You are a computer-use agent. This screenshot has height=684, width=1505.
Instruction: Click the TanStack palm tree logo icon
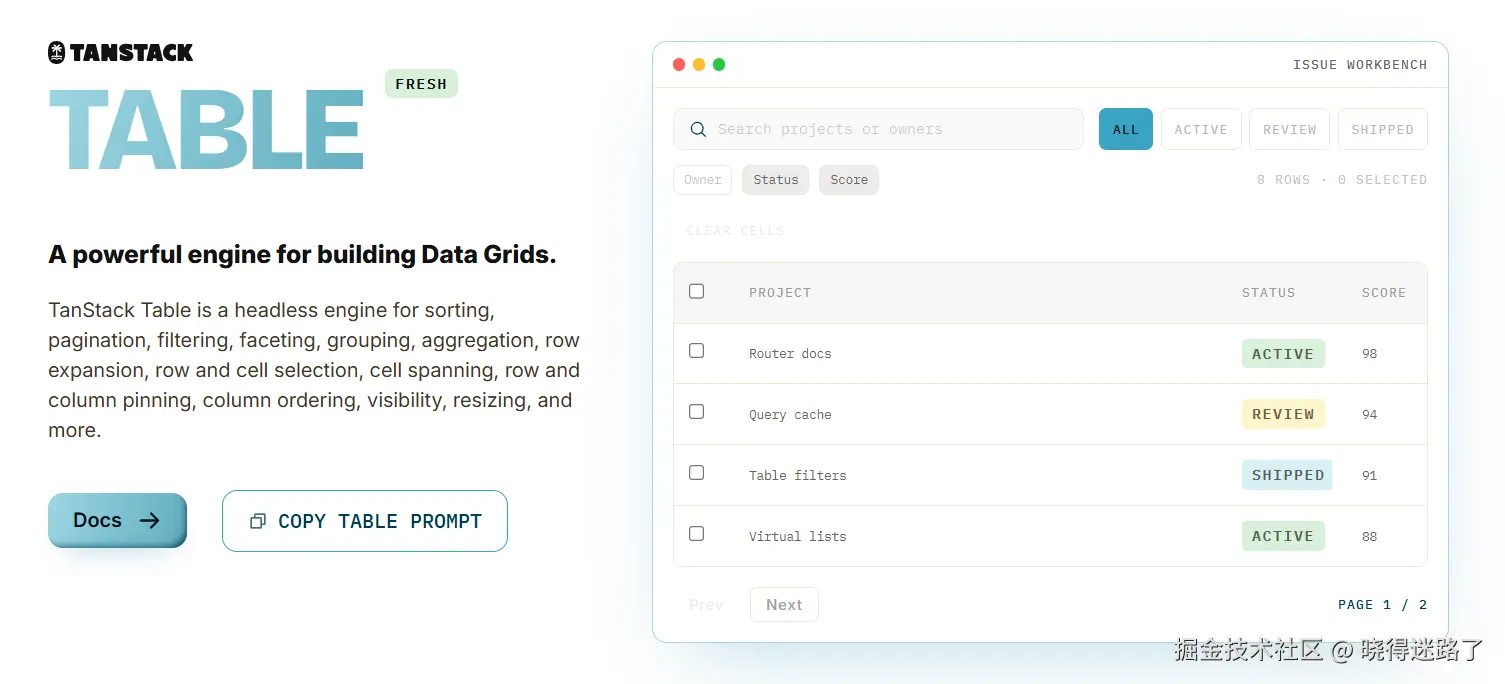[x=57, y=52]
